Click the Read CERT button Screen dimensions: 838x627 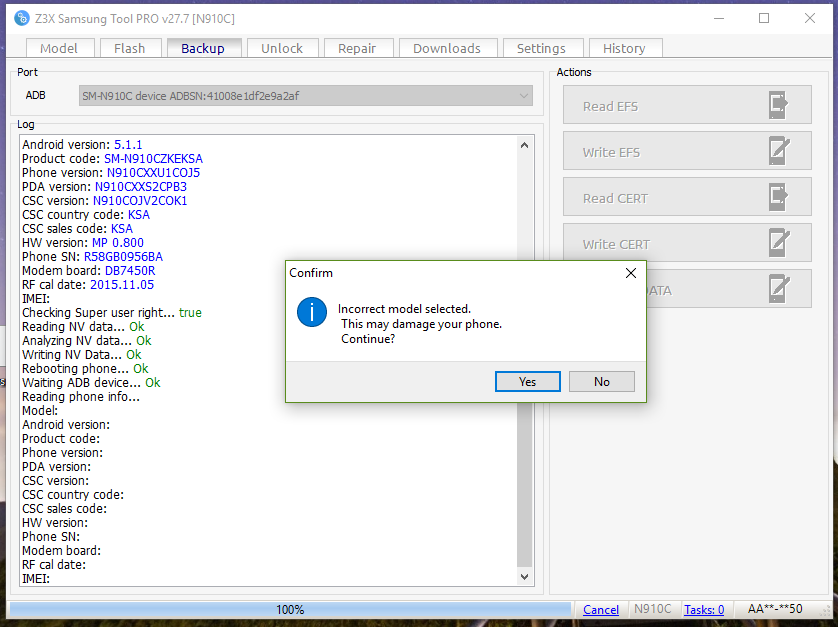tap(687, 197)
